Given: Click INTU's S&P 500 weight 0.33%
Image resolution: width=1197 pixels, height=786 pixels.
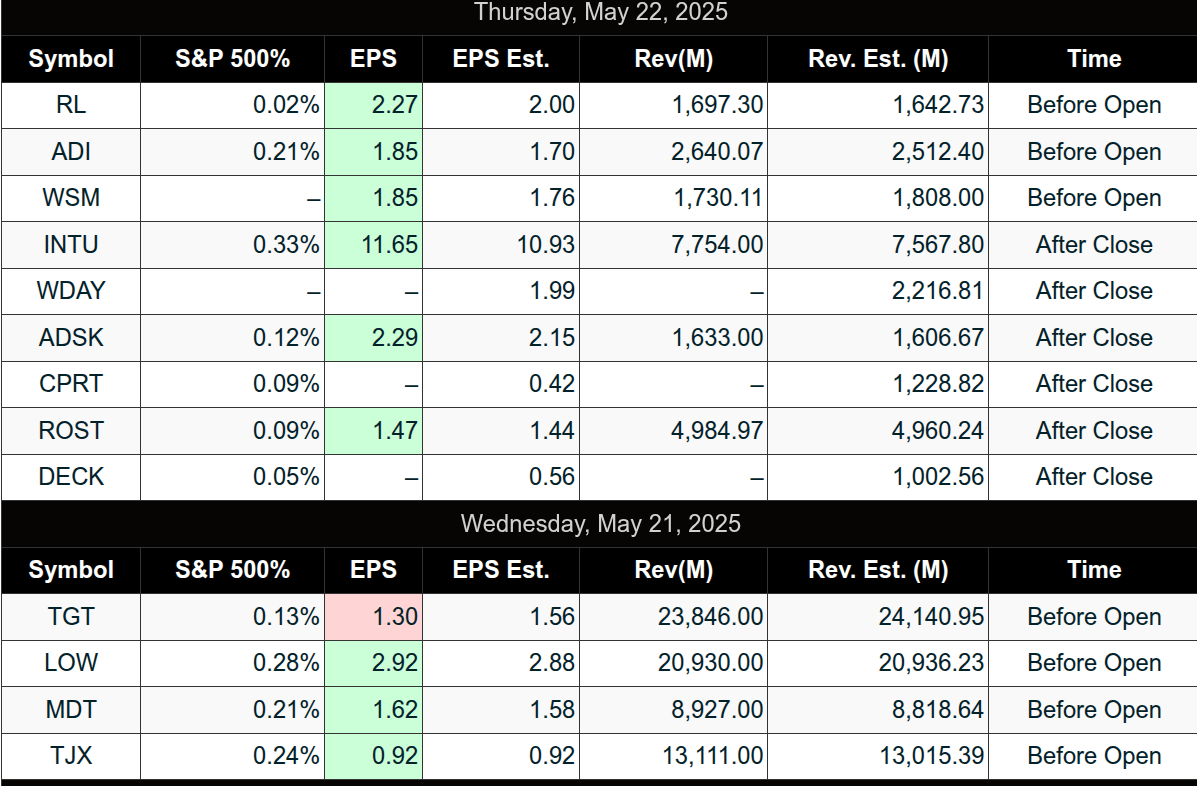Looking at the screenshot, I should (286, 244).
